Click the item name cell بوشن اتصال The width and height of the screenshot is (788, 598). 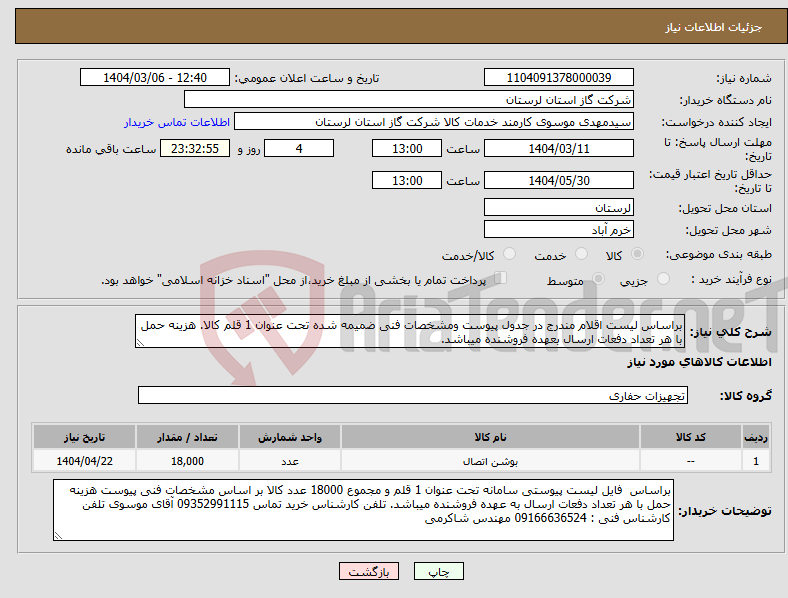(490, 461)
